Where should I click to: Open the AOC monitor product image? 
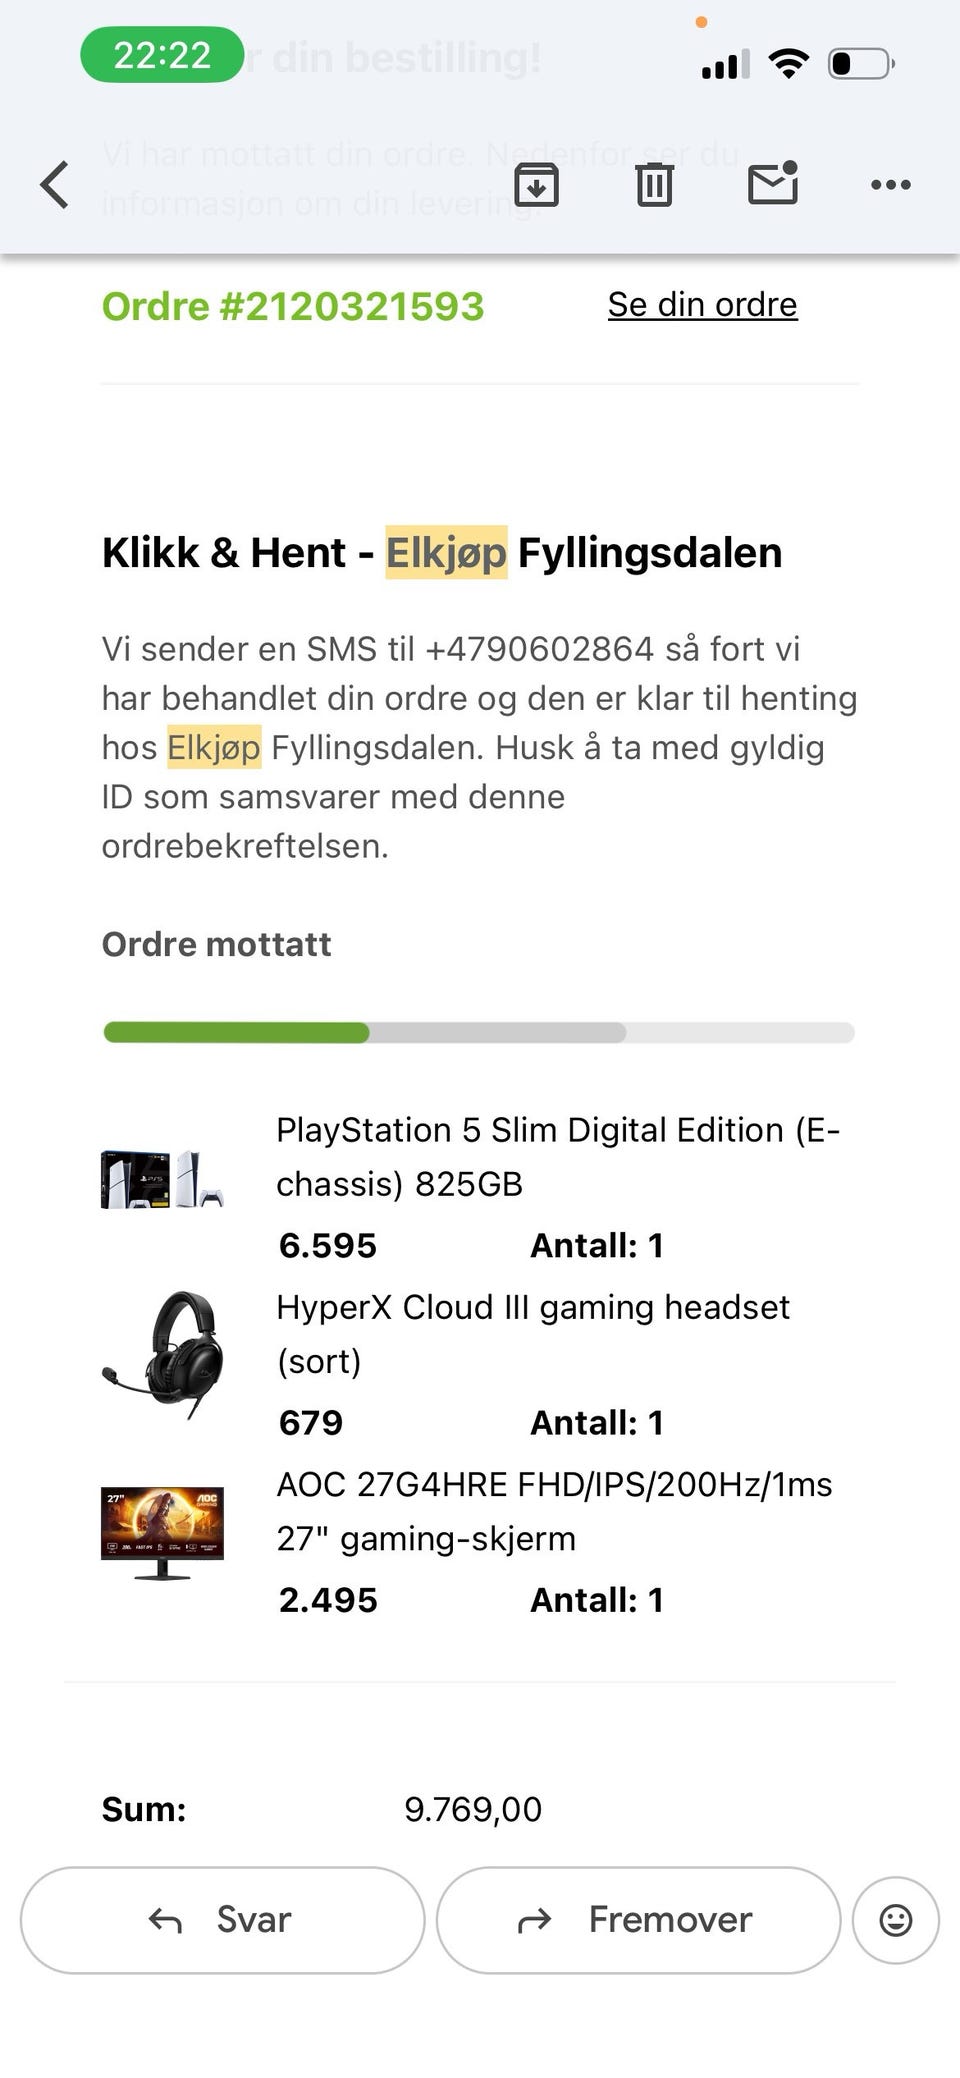[162, 1533]
